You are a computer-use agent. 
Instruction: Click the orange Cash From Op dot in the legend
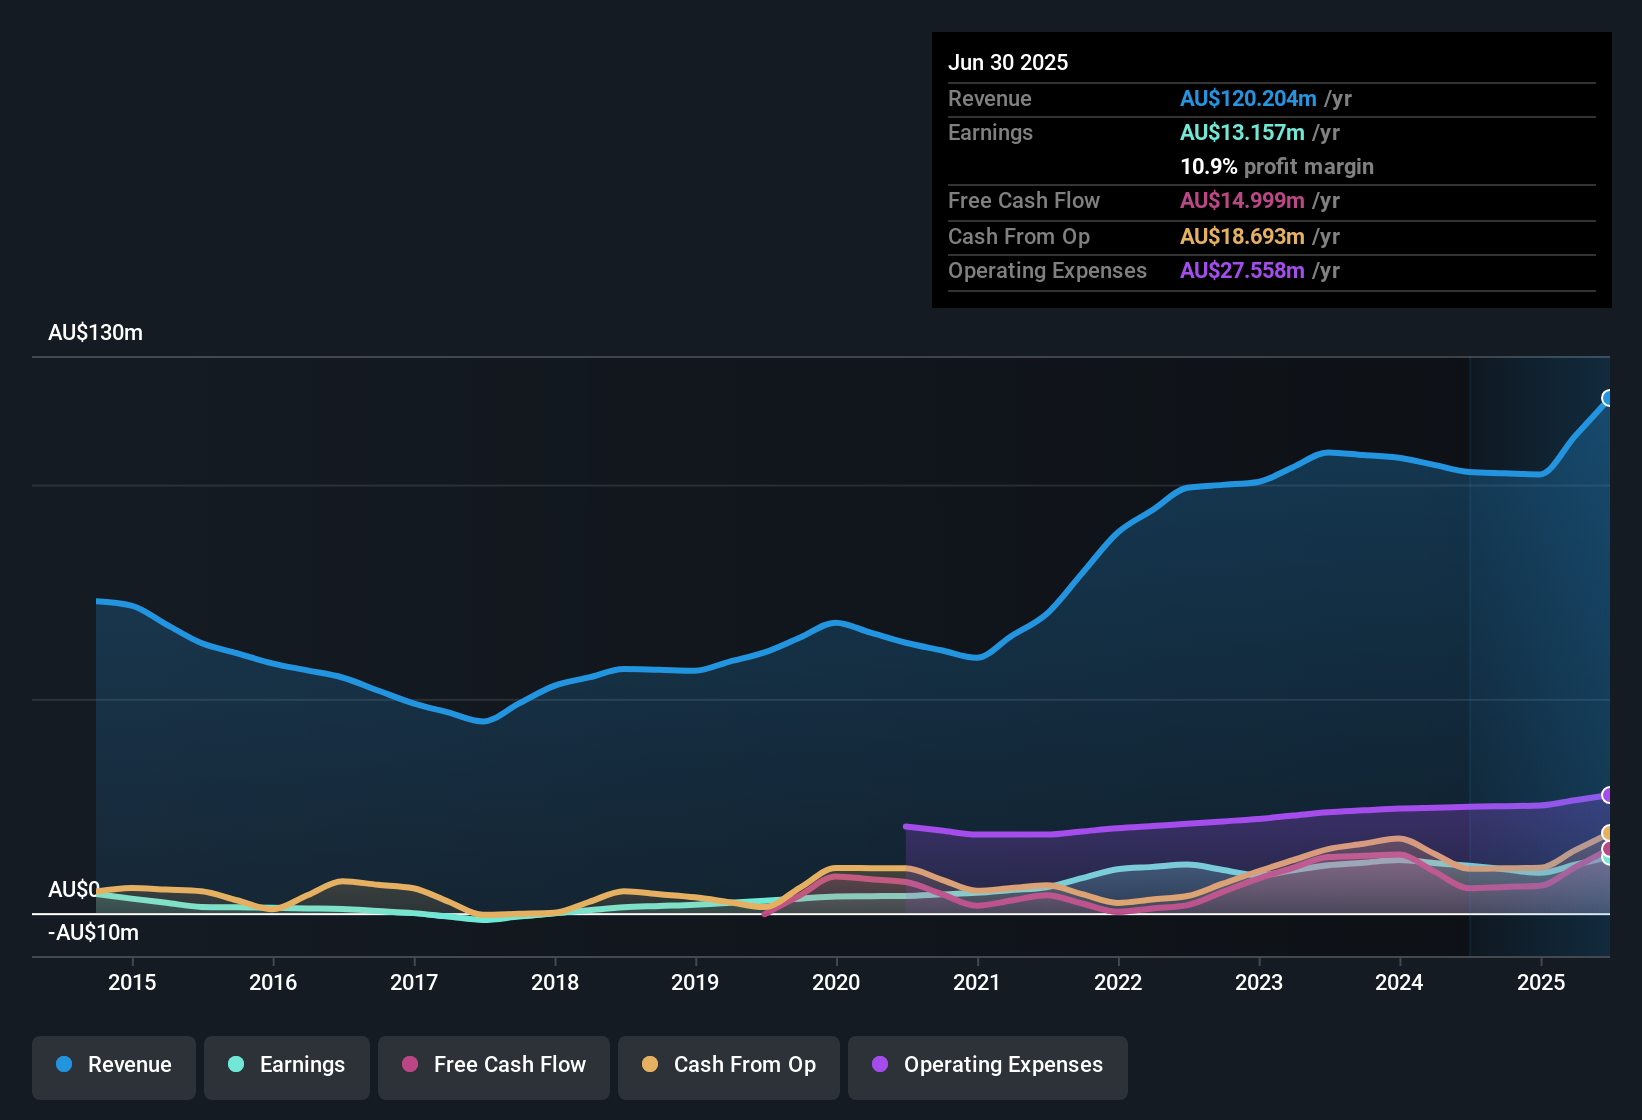[x=651, y=1065]
